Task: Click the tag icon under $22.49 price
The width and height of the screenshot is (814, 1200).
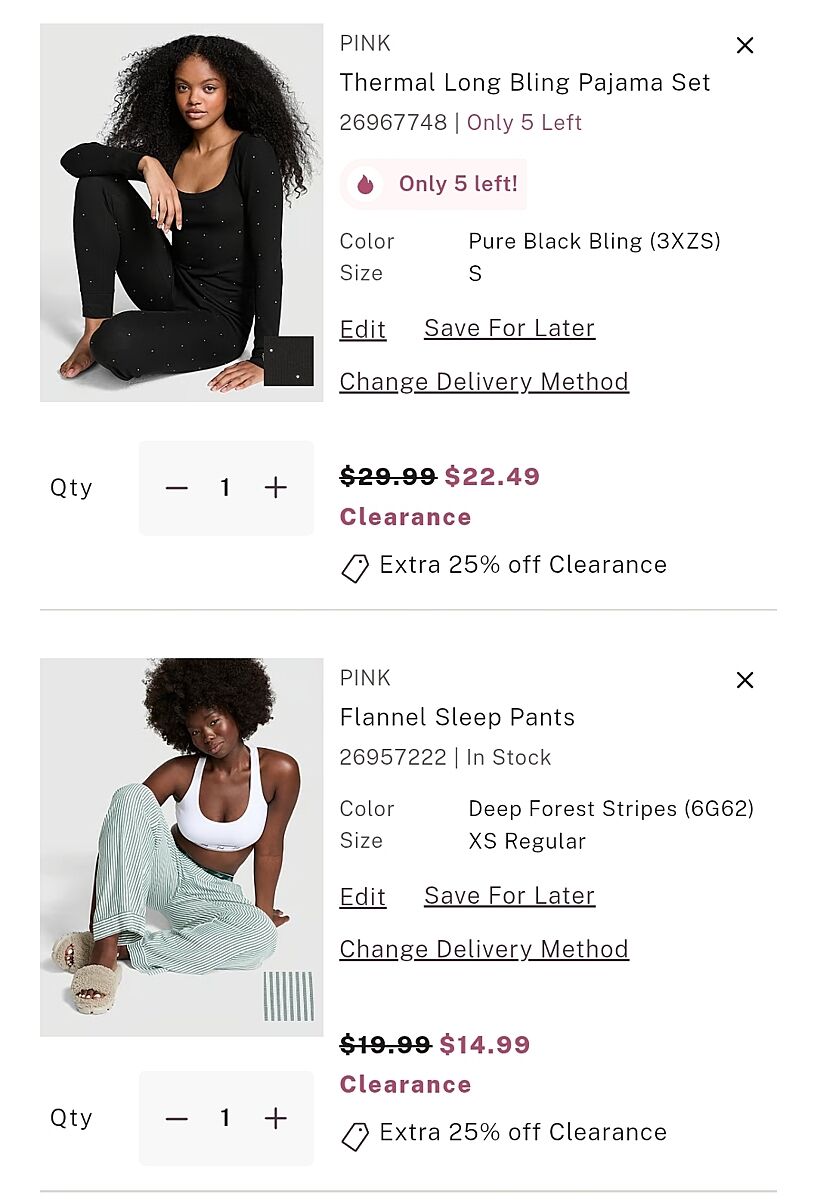Action: pos(355,568)
